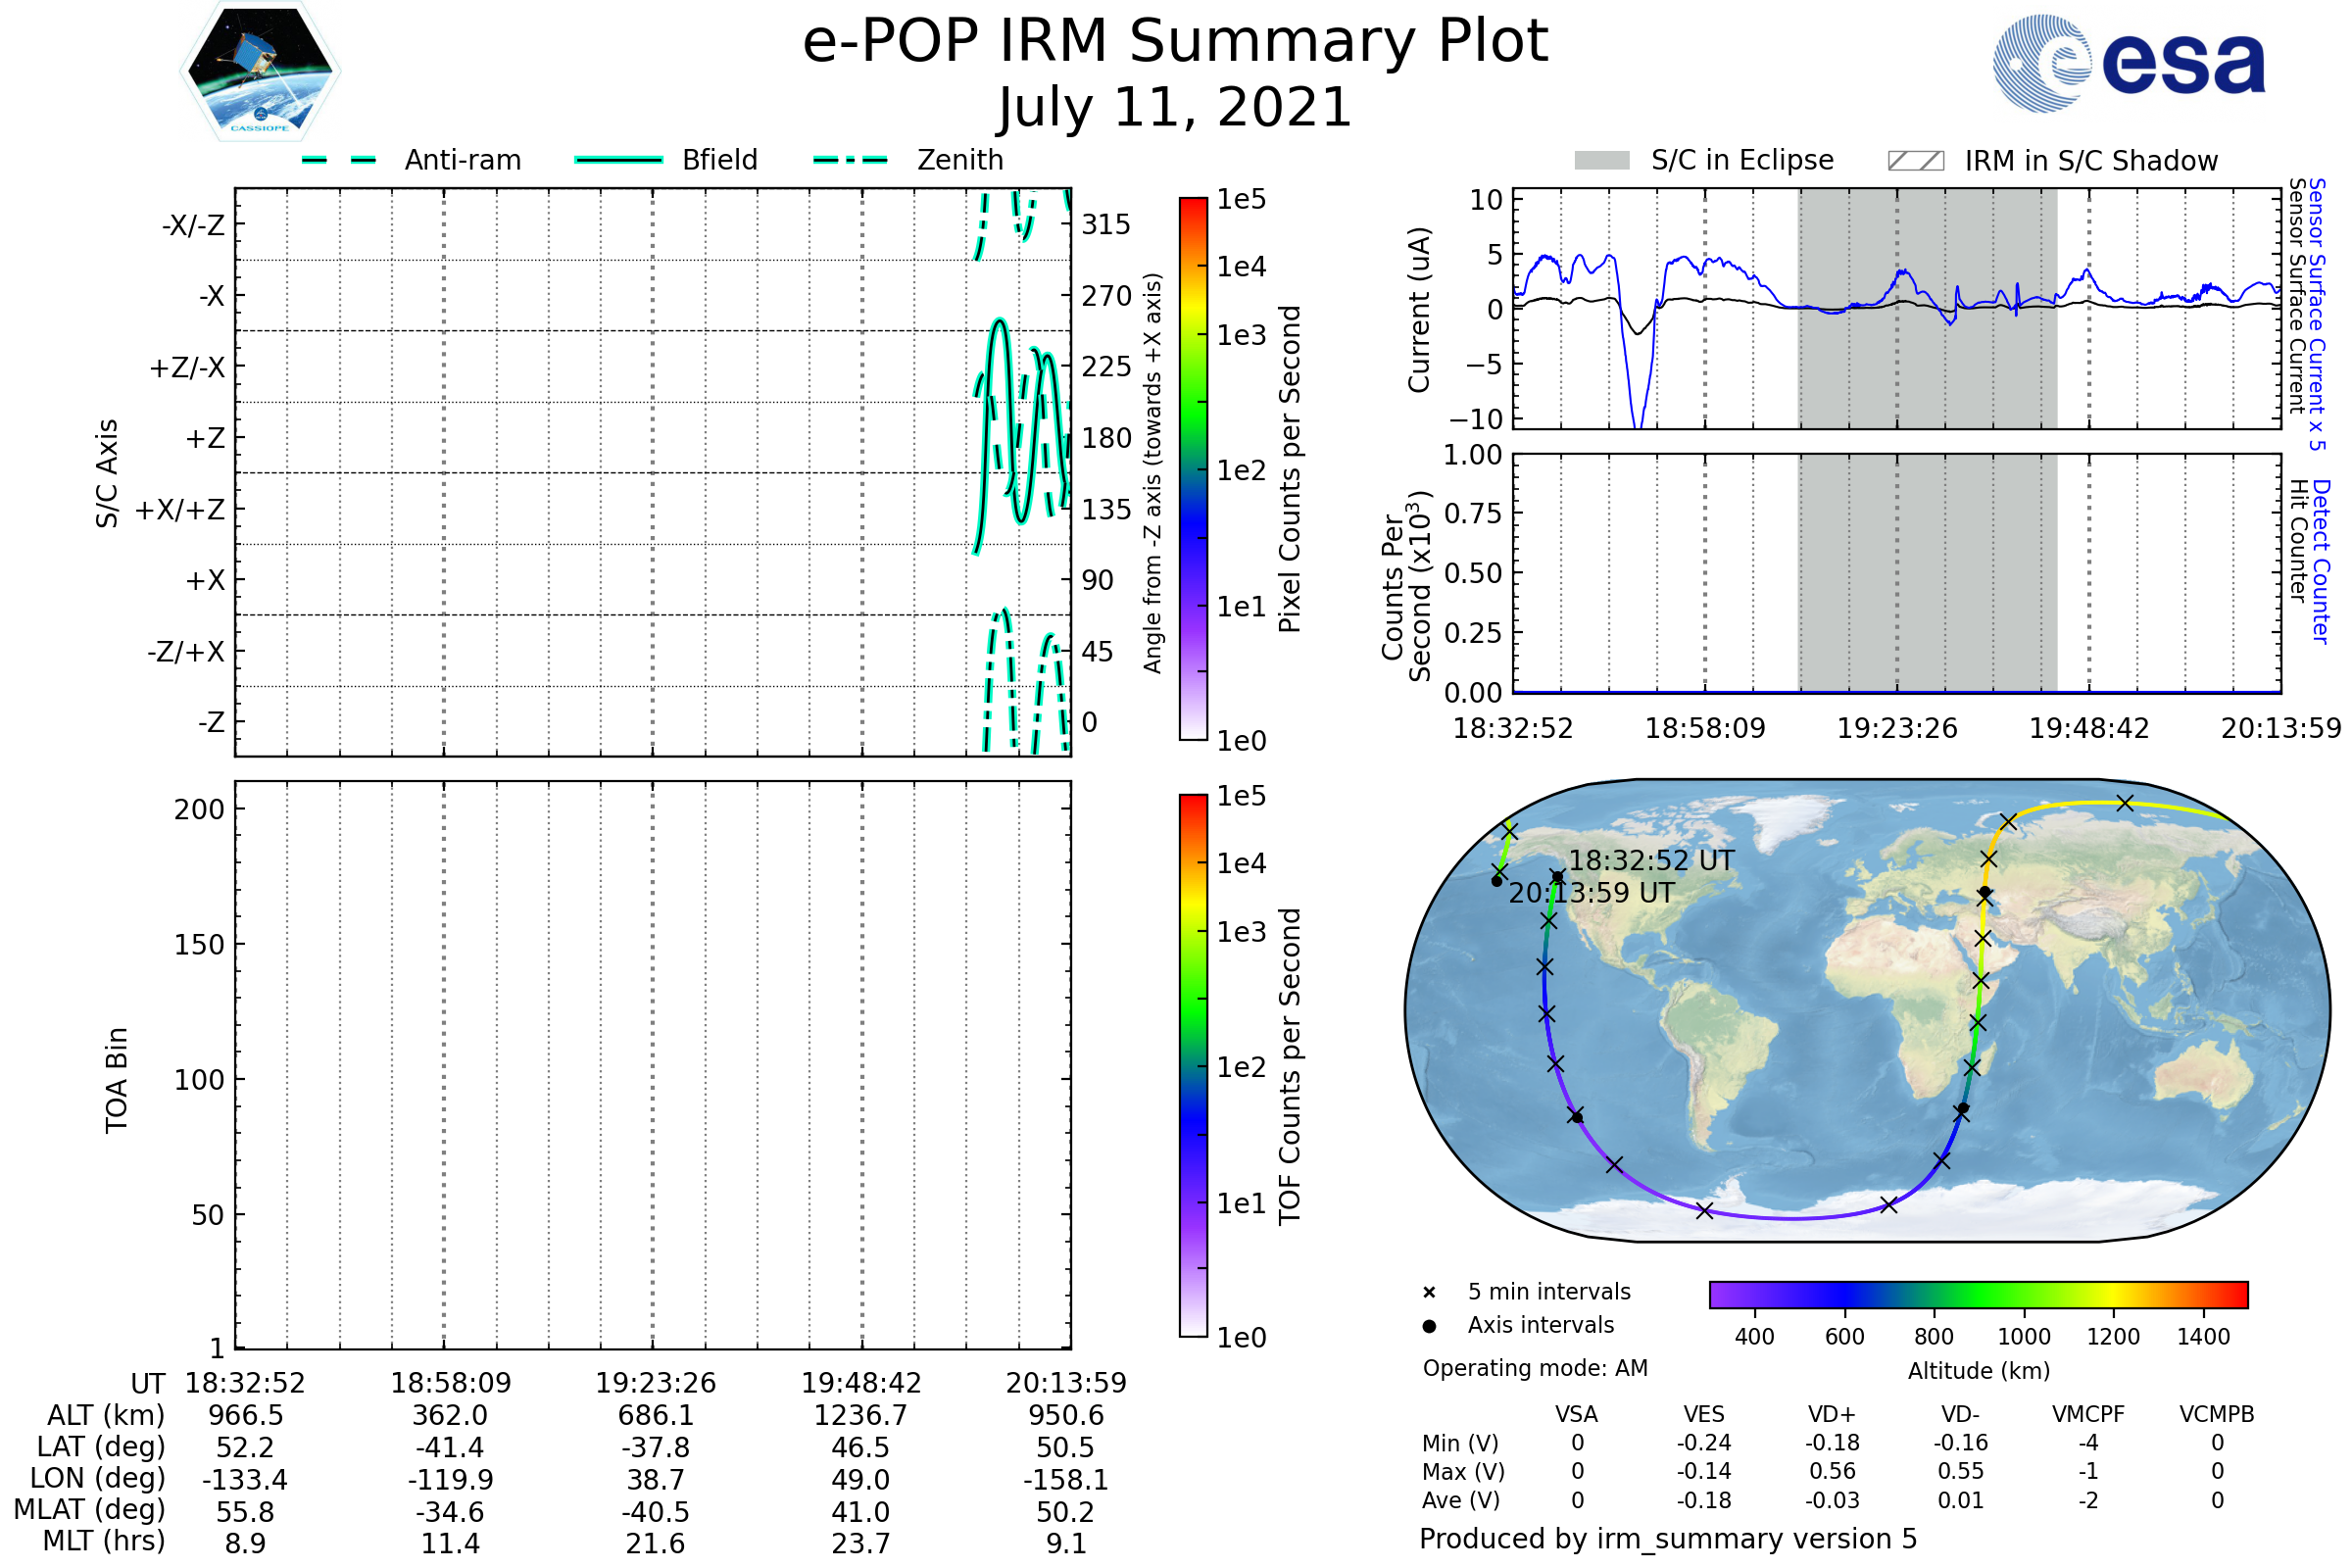Click the 18:32:52 UT map label
Viewport: 2352px width, 1568px height.
pyautogui.click(x=1651, y=861)
